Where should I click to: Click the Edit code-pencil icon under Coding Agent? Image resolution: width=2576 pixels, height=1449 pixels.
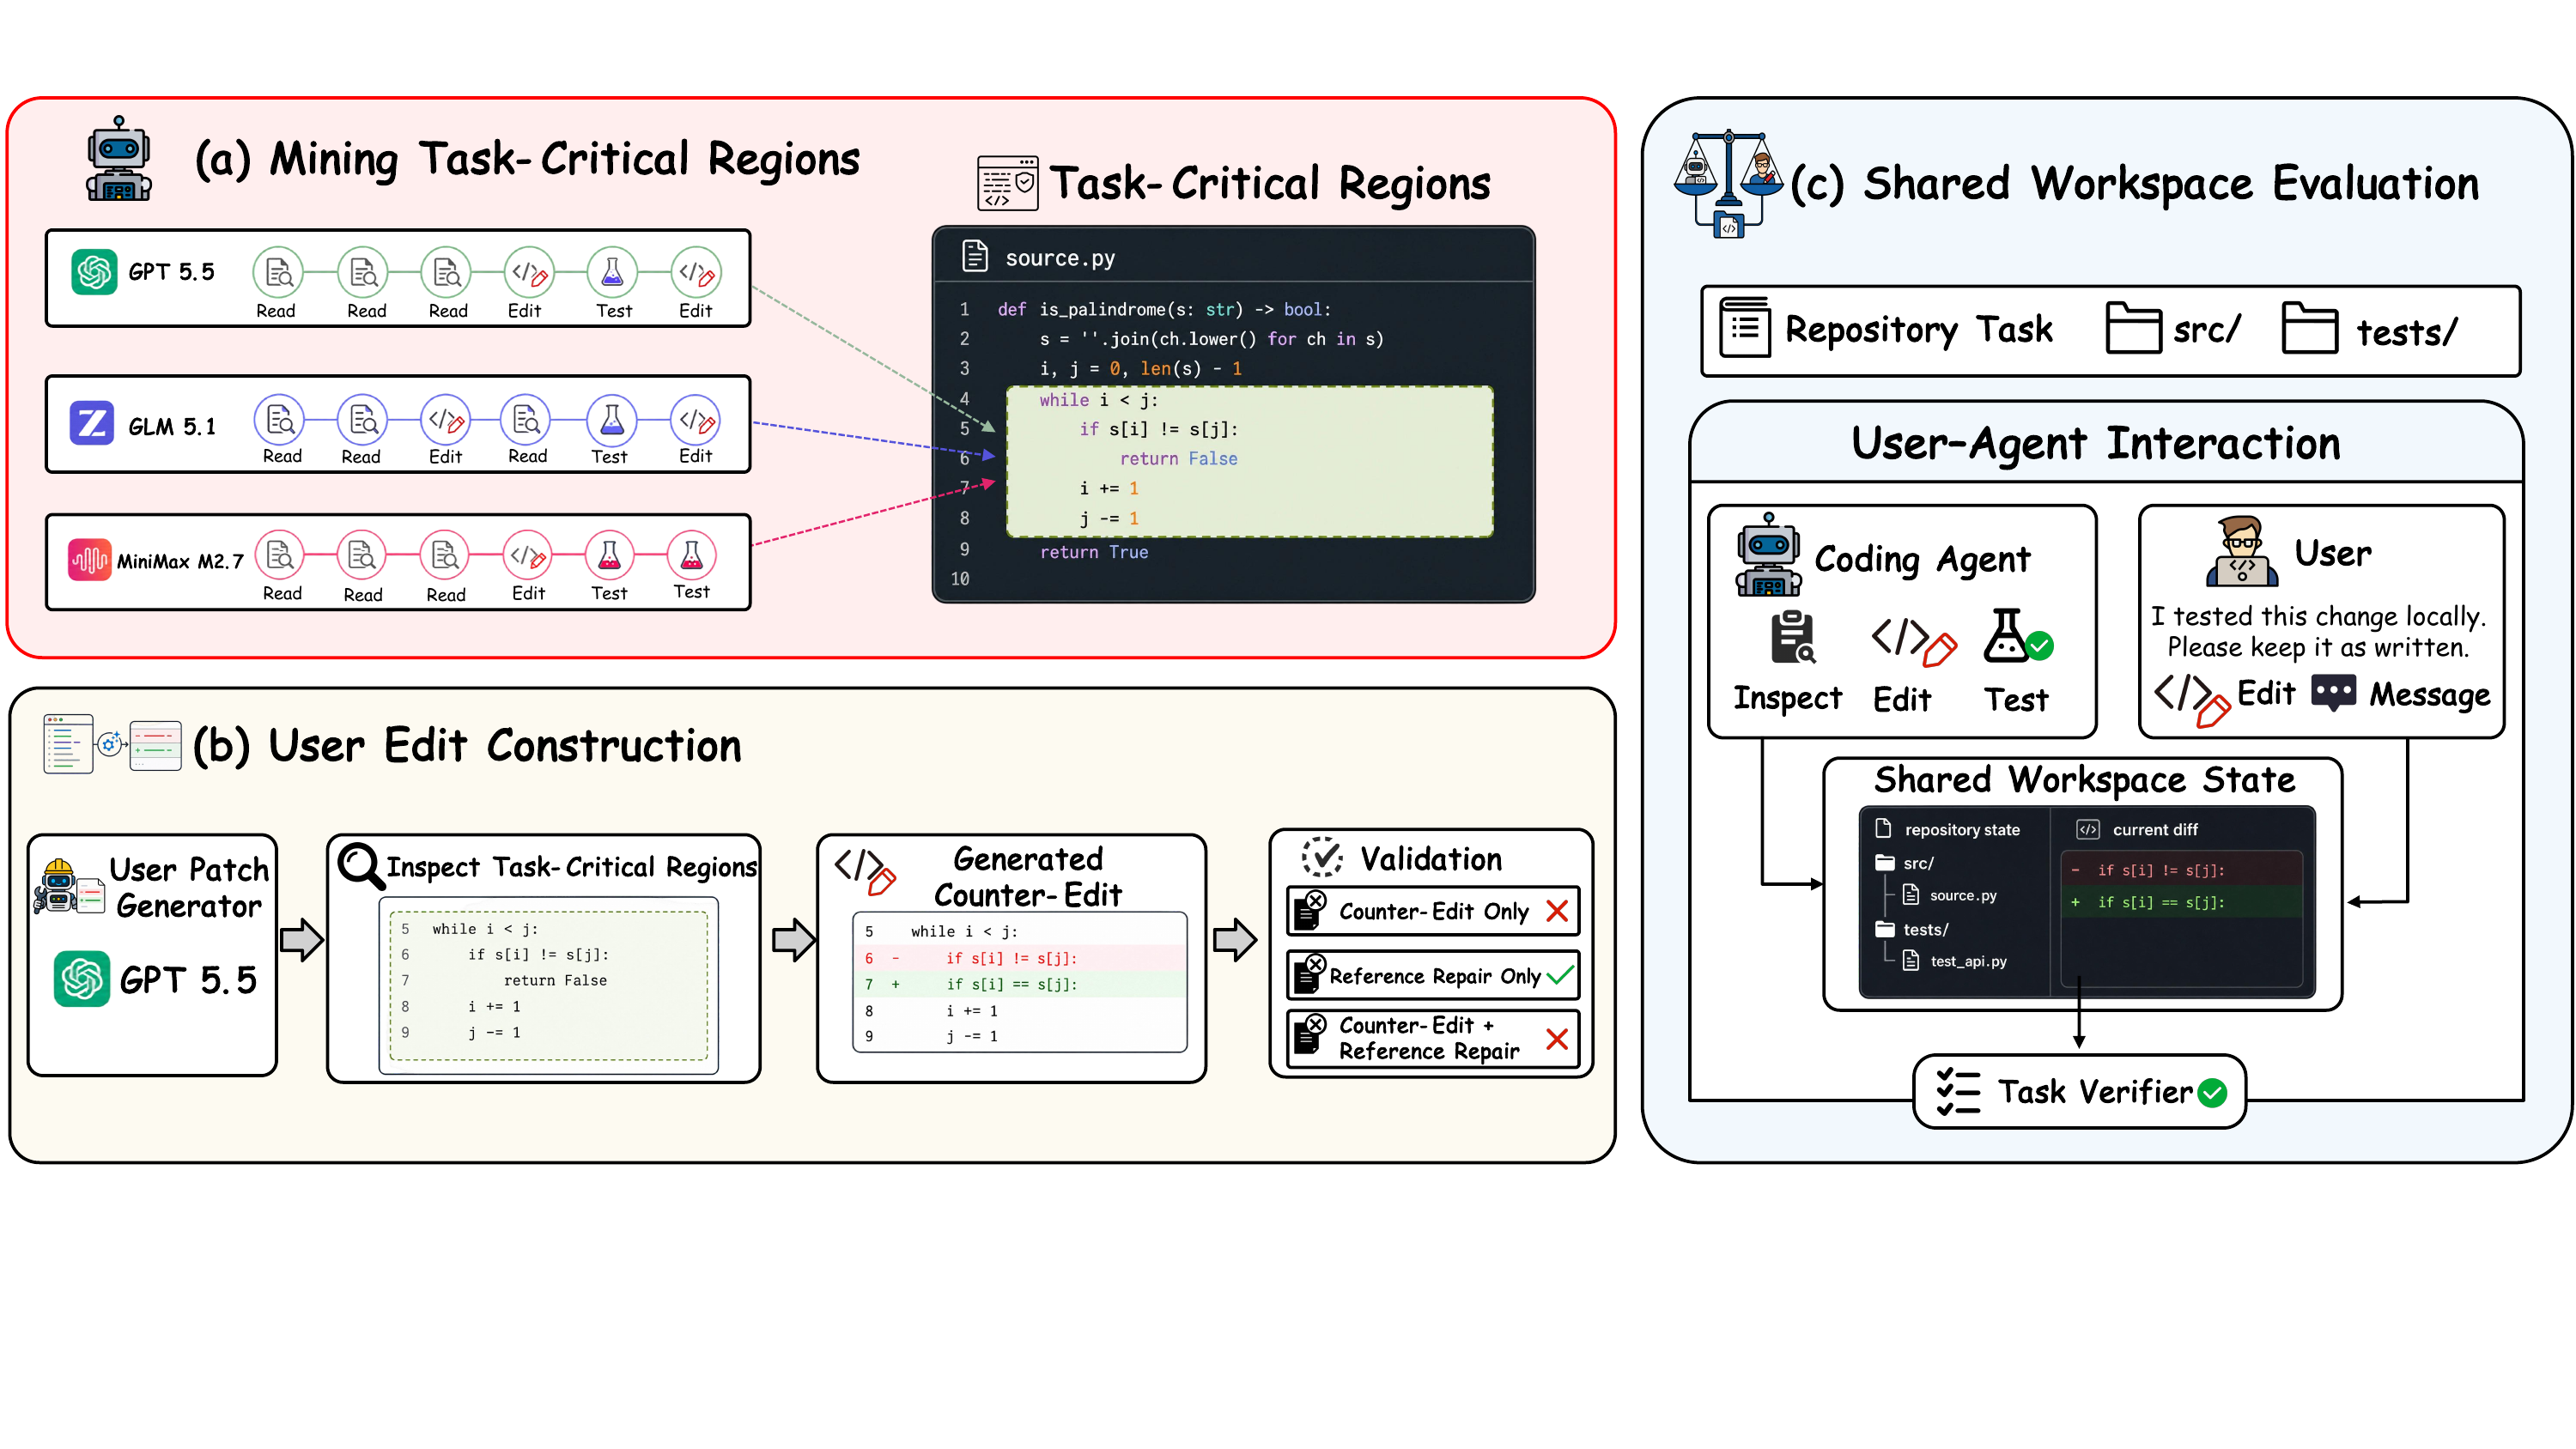coord(1913,641)
